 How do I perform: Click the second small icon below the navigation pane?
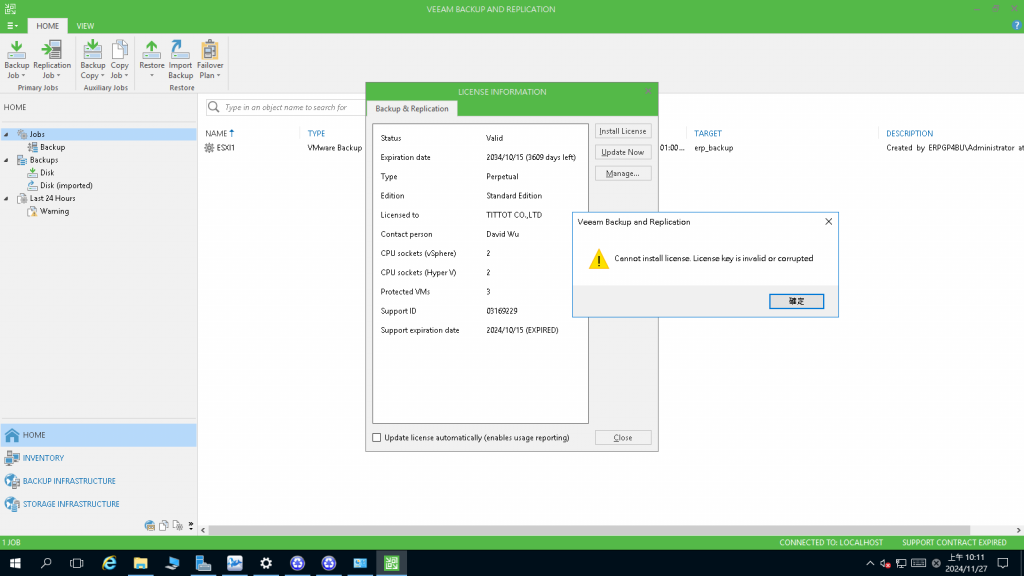[163, 526]
